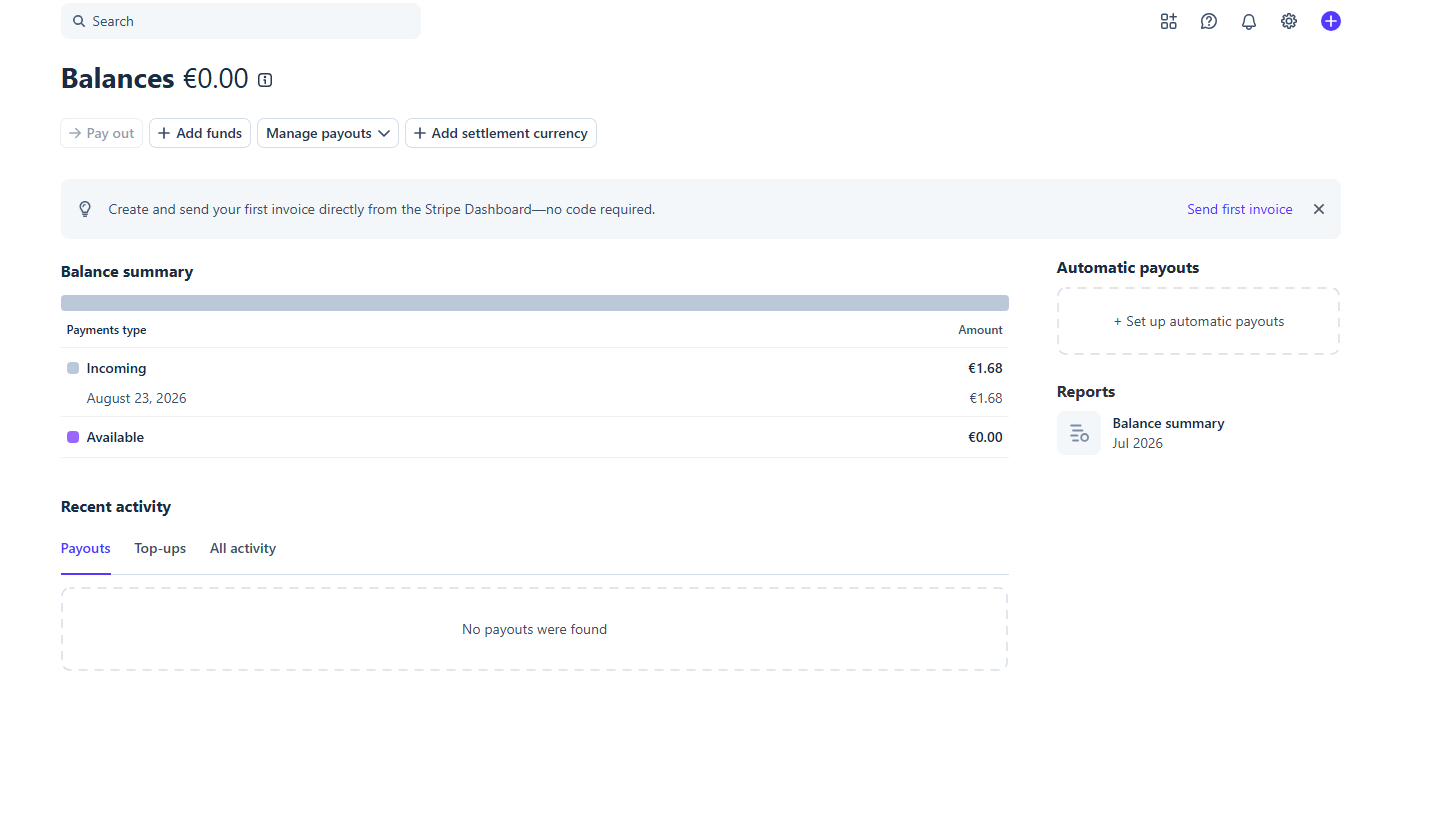
Task: Click the No payouts were found message
Action: 534,629
